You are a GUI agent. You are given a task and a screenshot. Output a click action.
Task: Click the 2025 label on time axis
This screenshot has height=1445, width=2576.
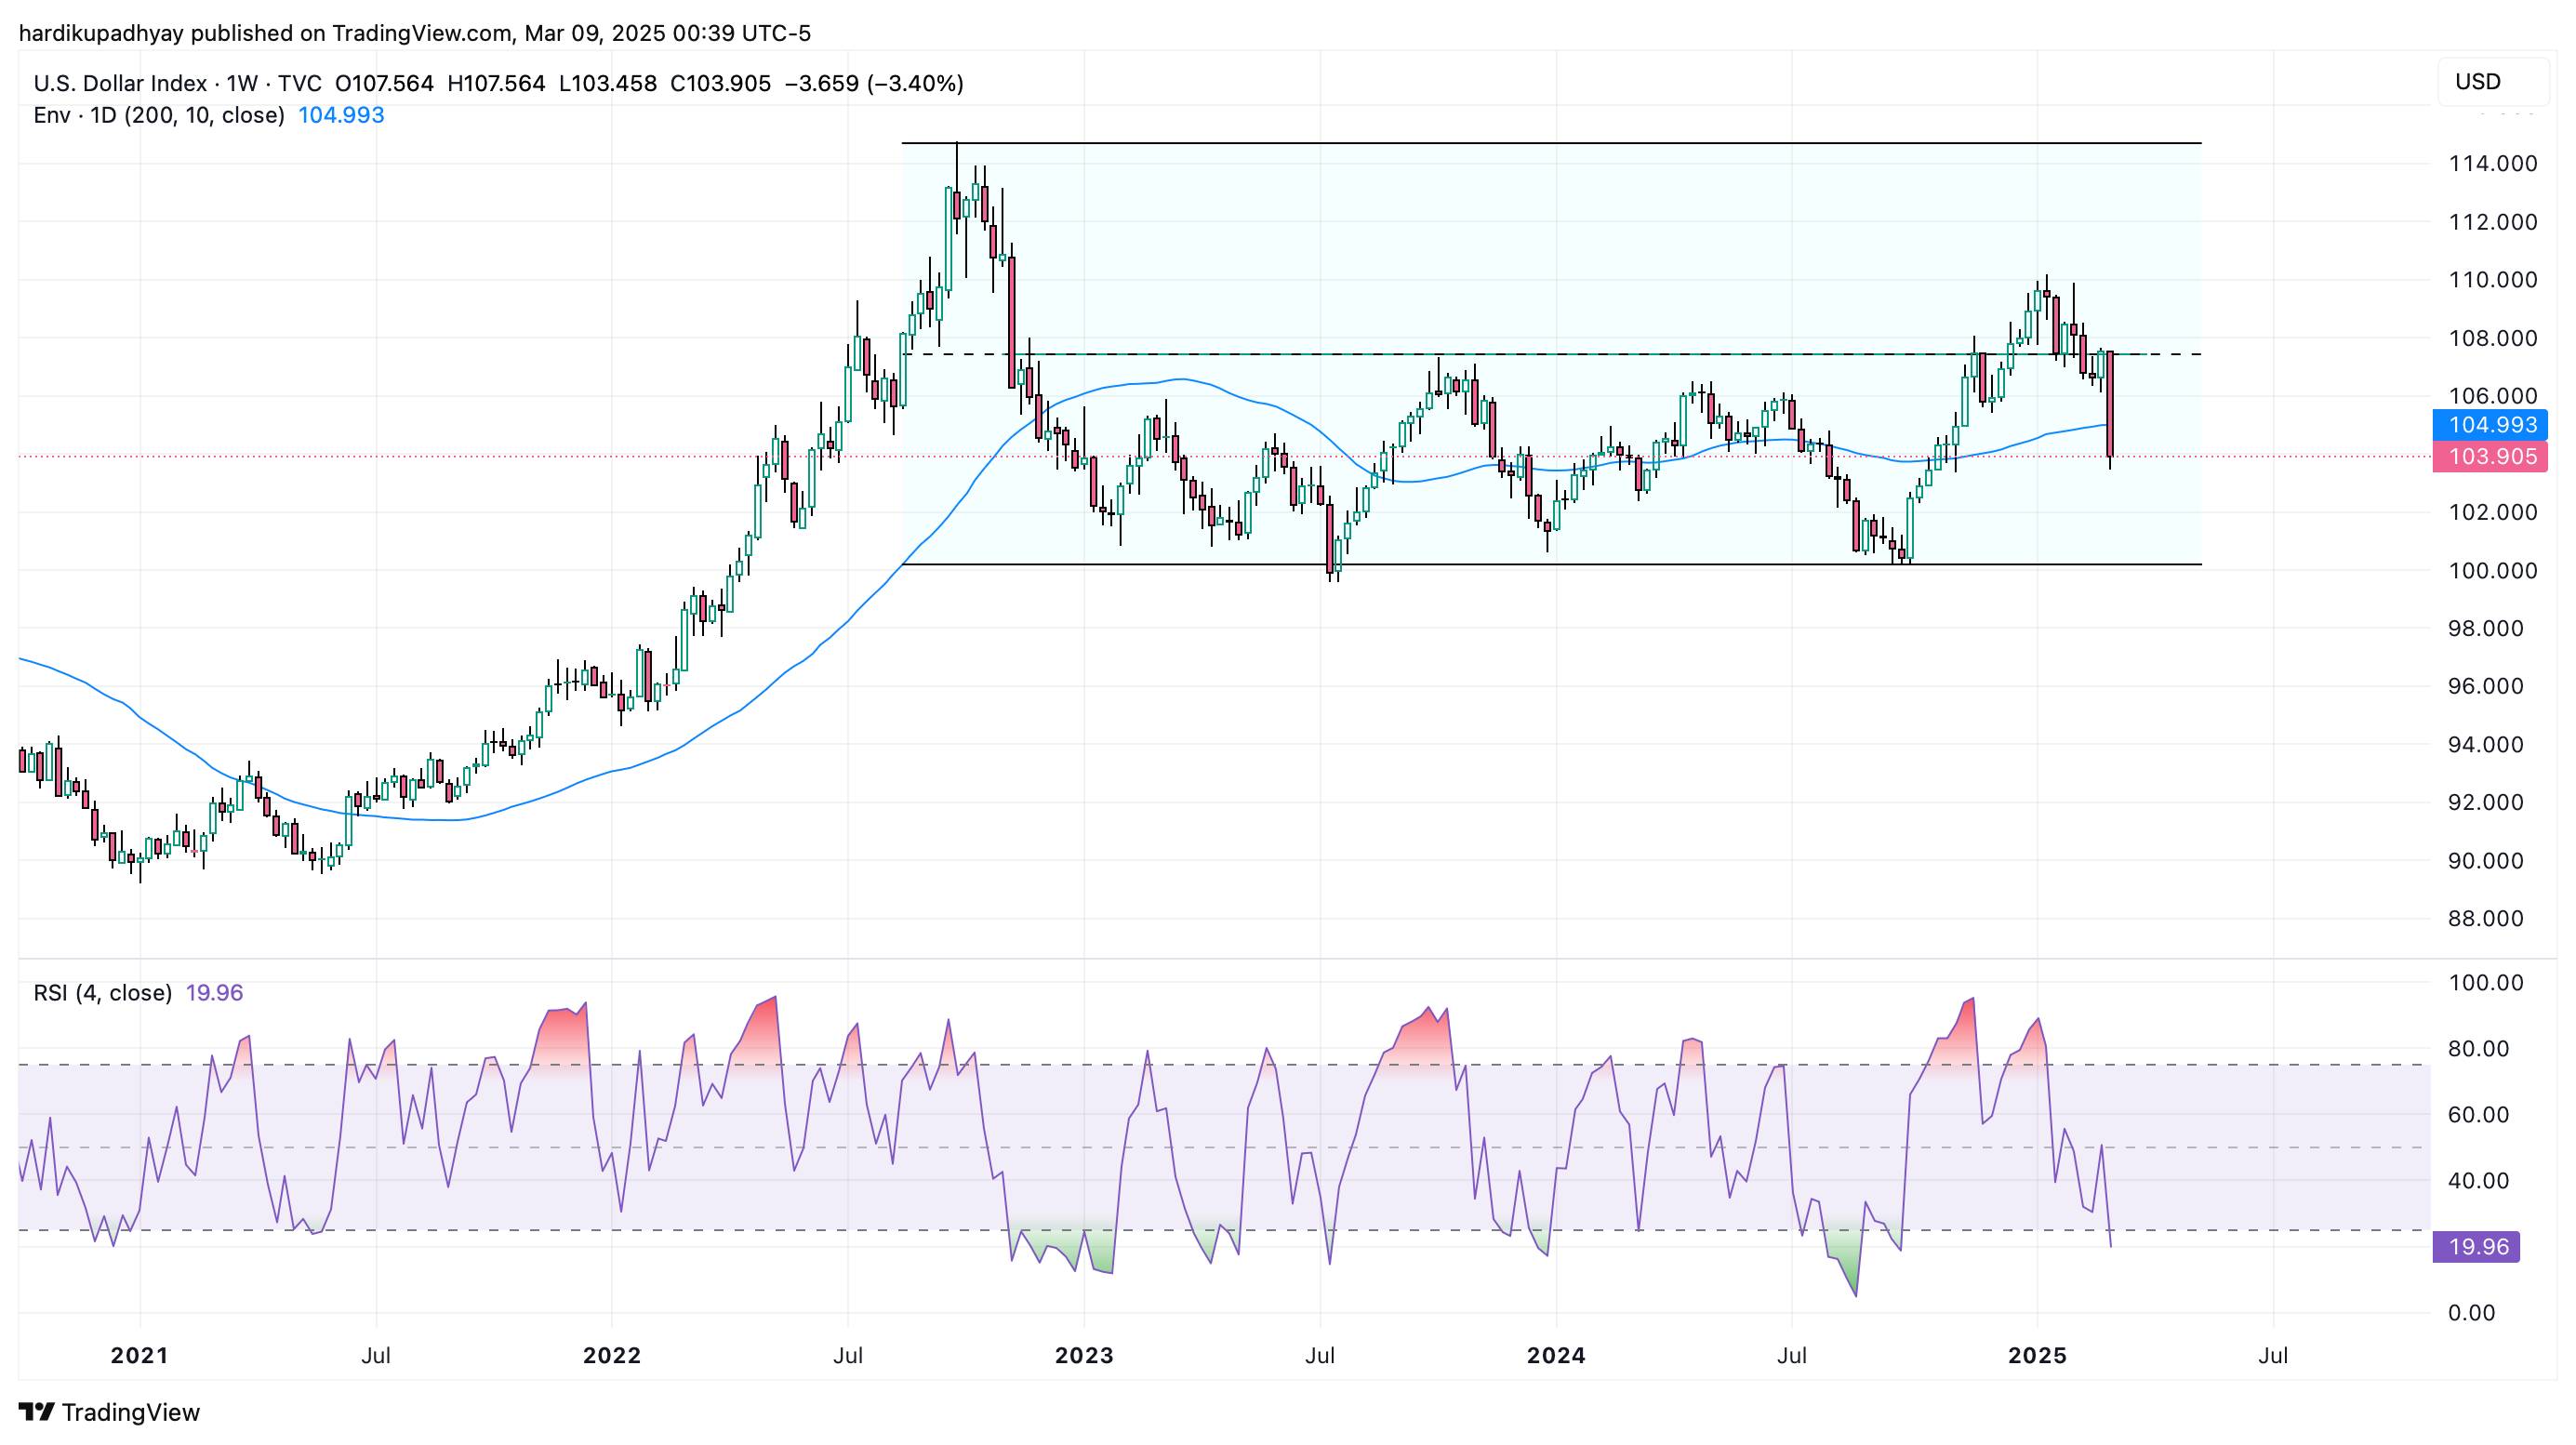[x=2037, y=1355]
